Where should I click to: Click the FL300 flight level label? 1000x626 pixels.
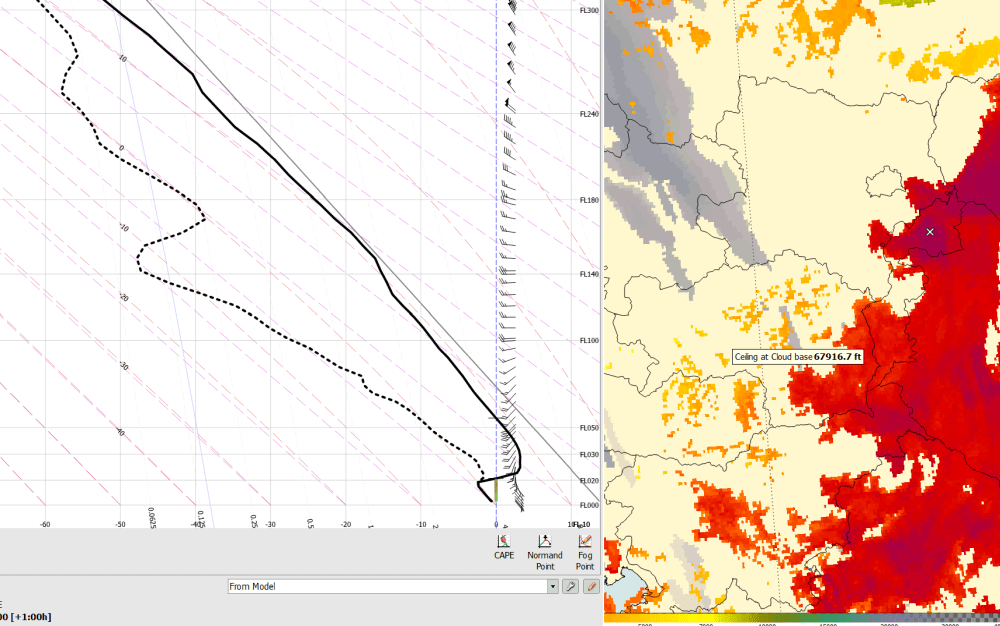pyautogui.click(x=589, y=10)
